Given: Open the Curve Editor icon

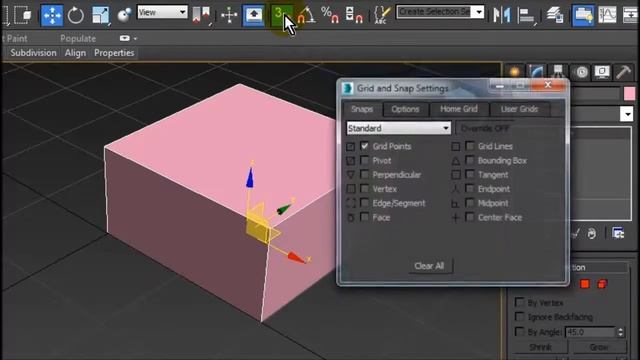Looking at the screenshot, I should point(607,16).
